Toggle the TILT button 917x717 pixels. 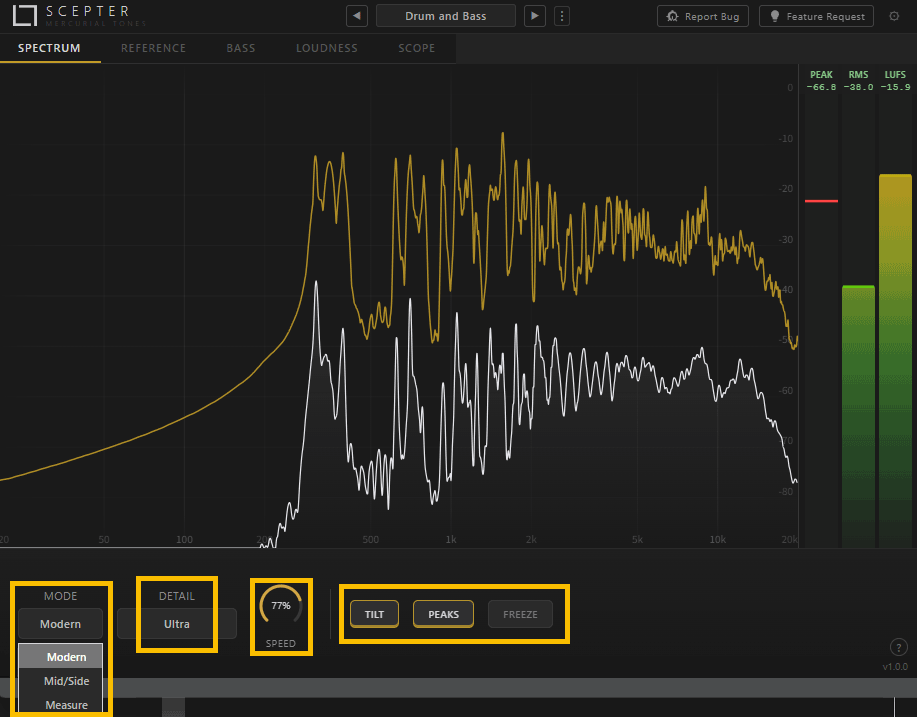click(374, 614)
